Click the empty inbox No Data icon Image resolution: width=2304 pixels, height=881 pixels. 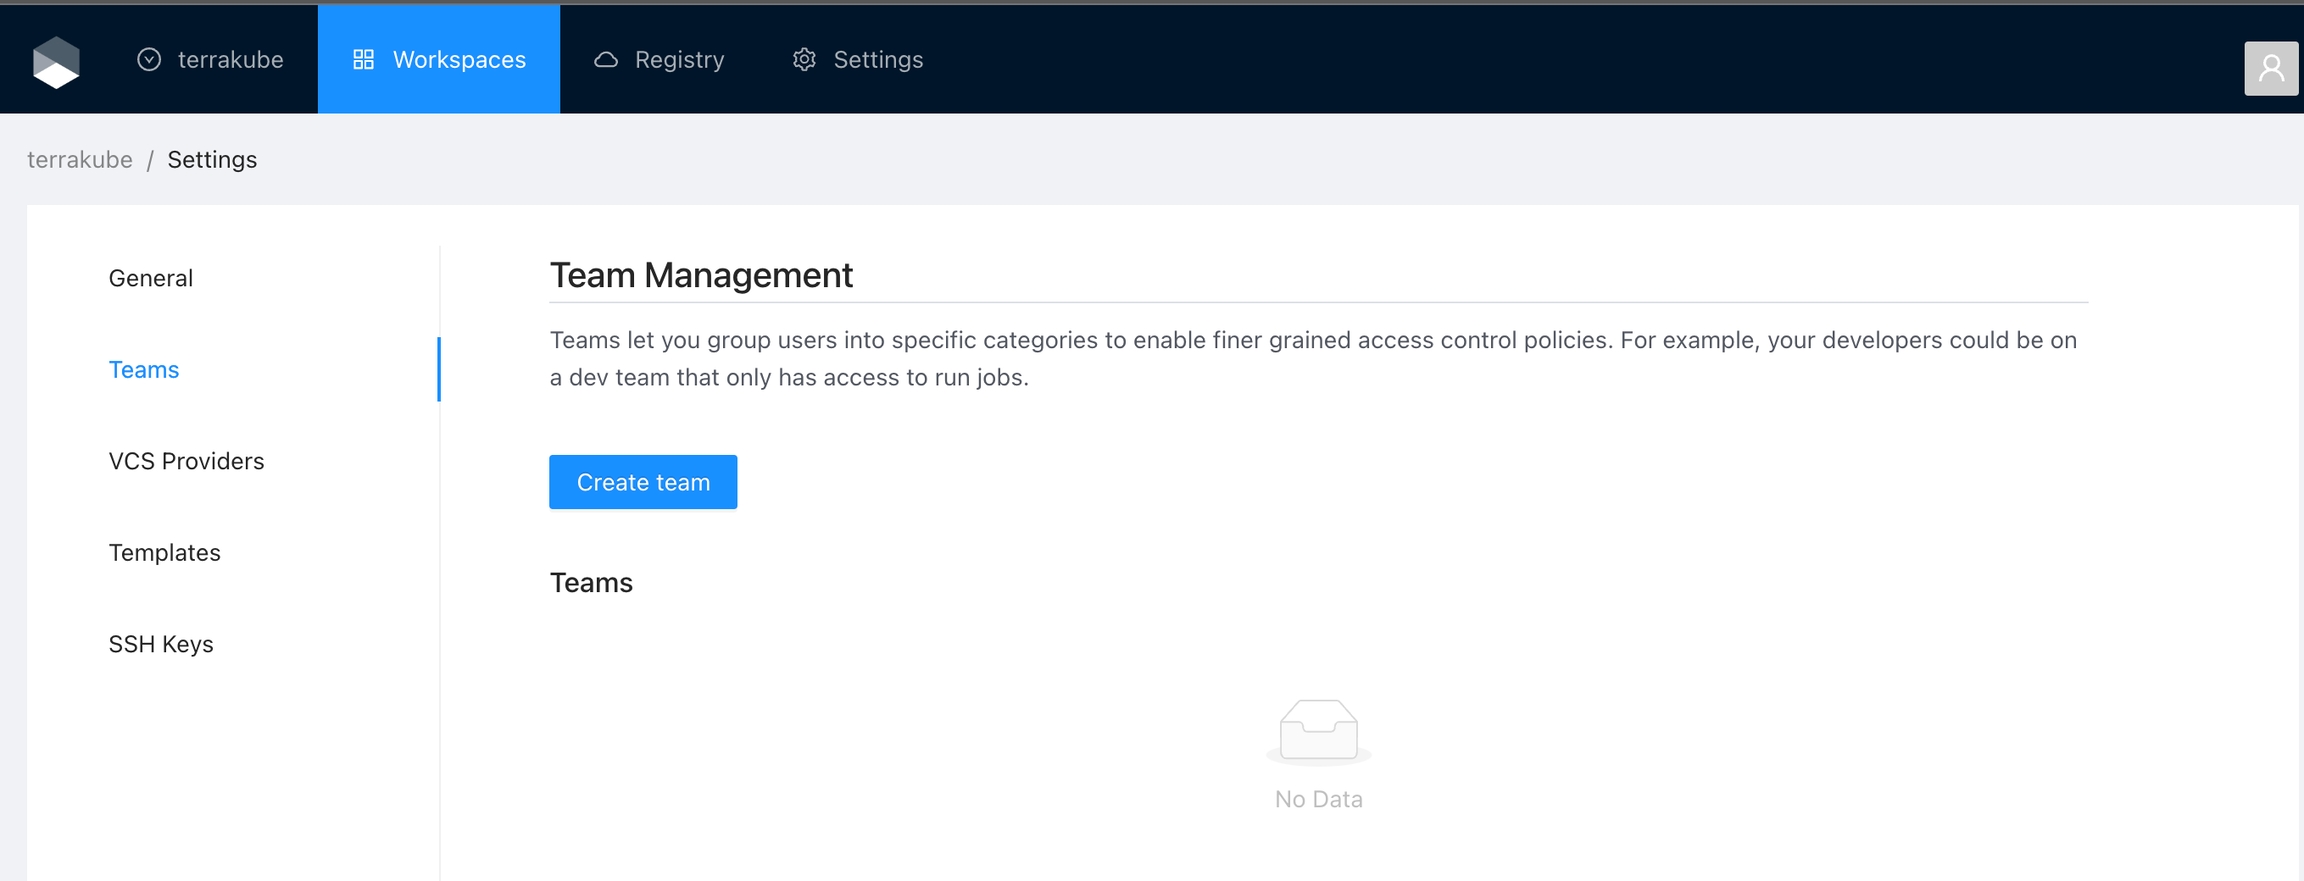coord(1318,731)
